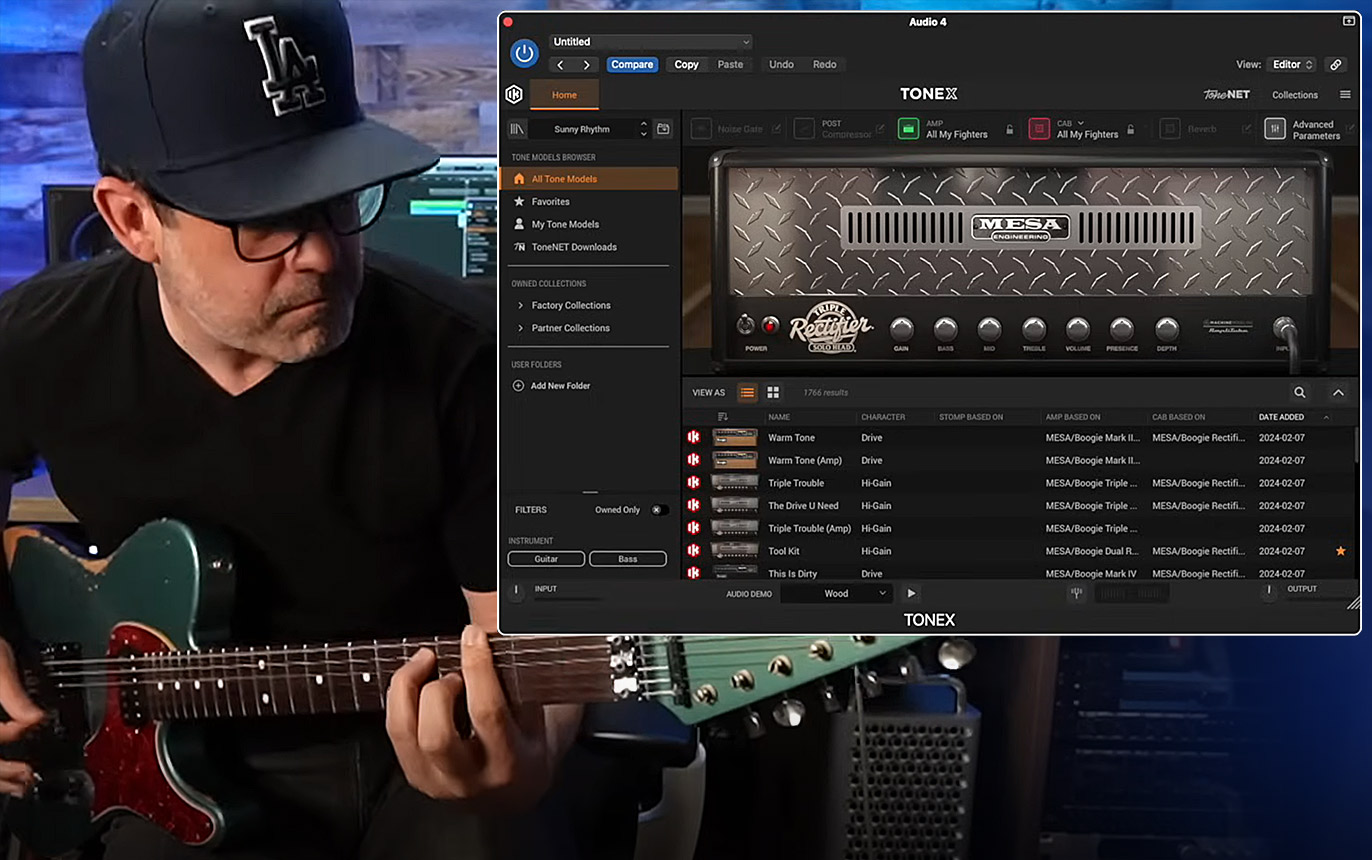Open the Audio Demo Wood dropdown
This screenshot has width=1372, height=860.
(x=836, y=594)
